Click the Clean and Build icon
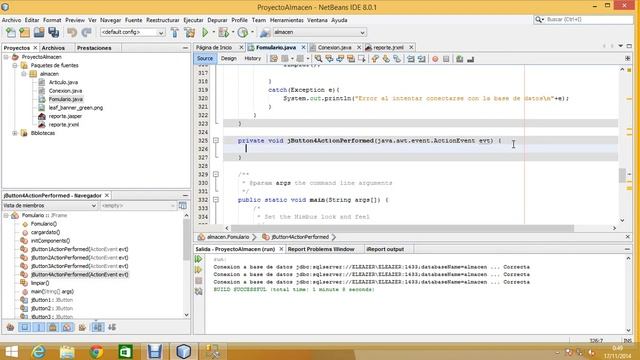The width and height of the screenshot is (640, 360). pyautogui.click(x=189, y=32)
